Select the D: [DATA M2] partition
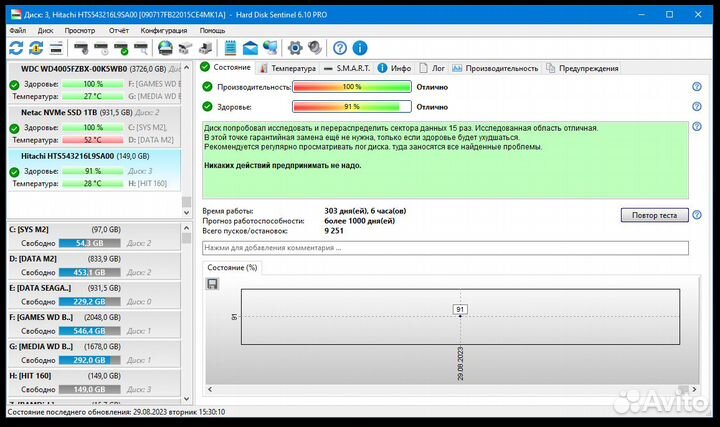The height and width of the screenshot is (427, 720). point(95,265)
